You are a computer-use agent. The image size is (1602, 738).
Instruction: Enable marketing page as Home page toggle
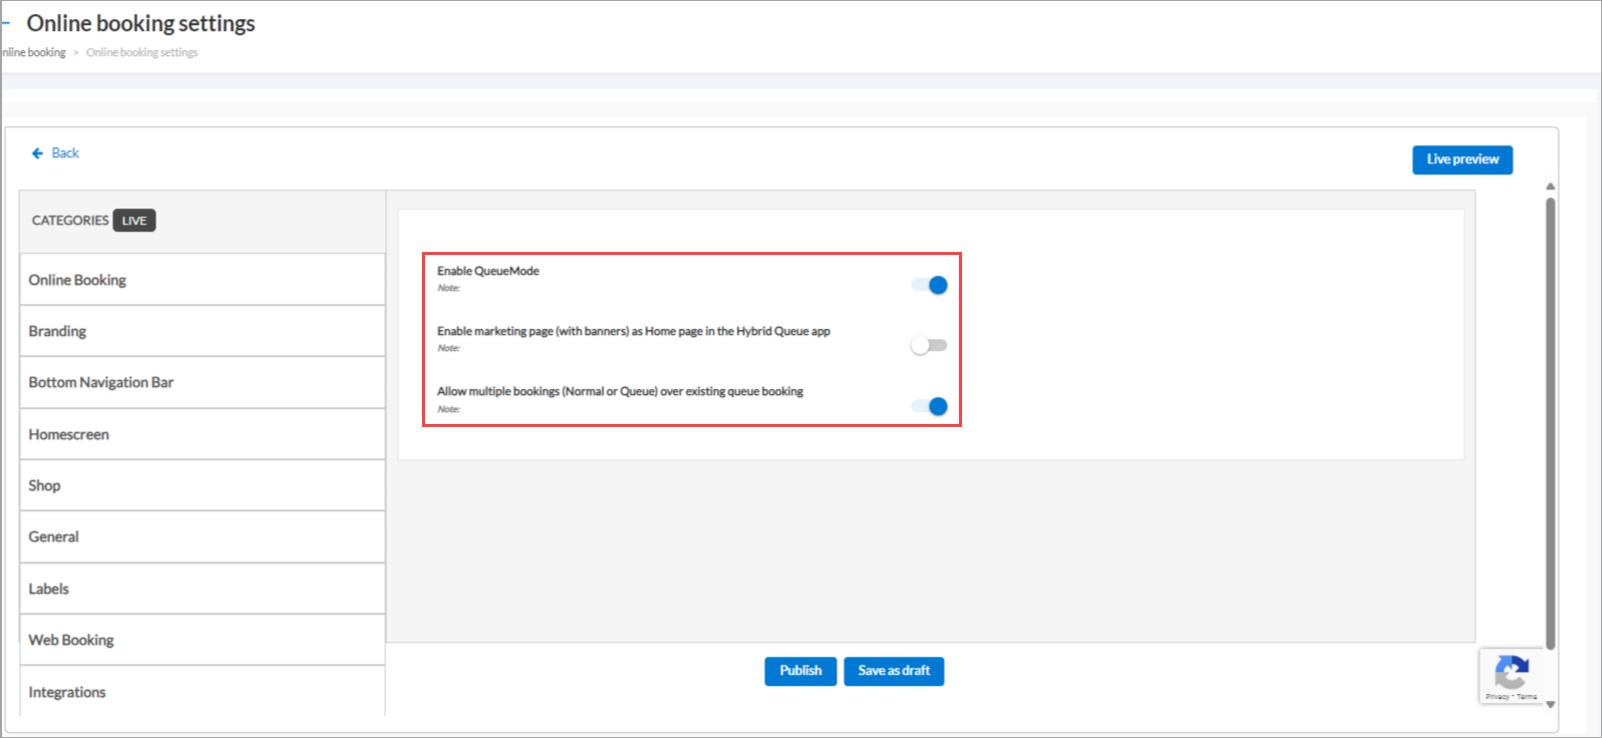click(x=929, y=345)
